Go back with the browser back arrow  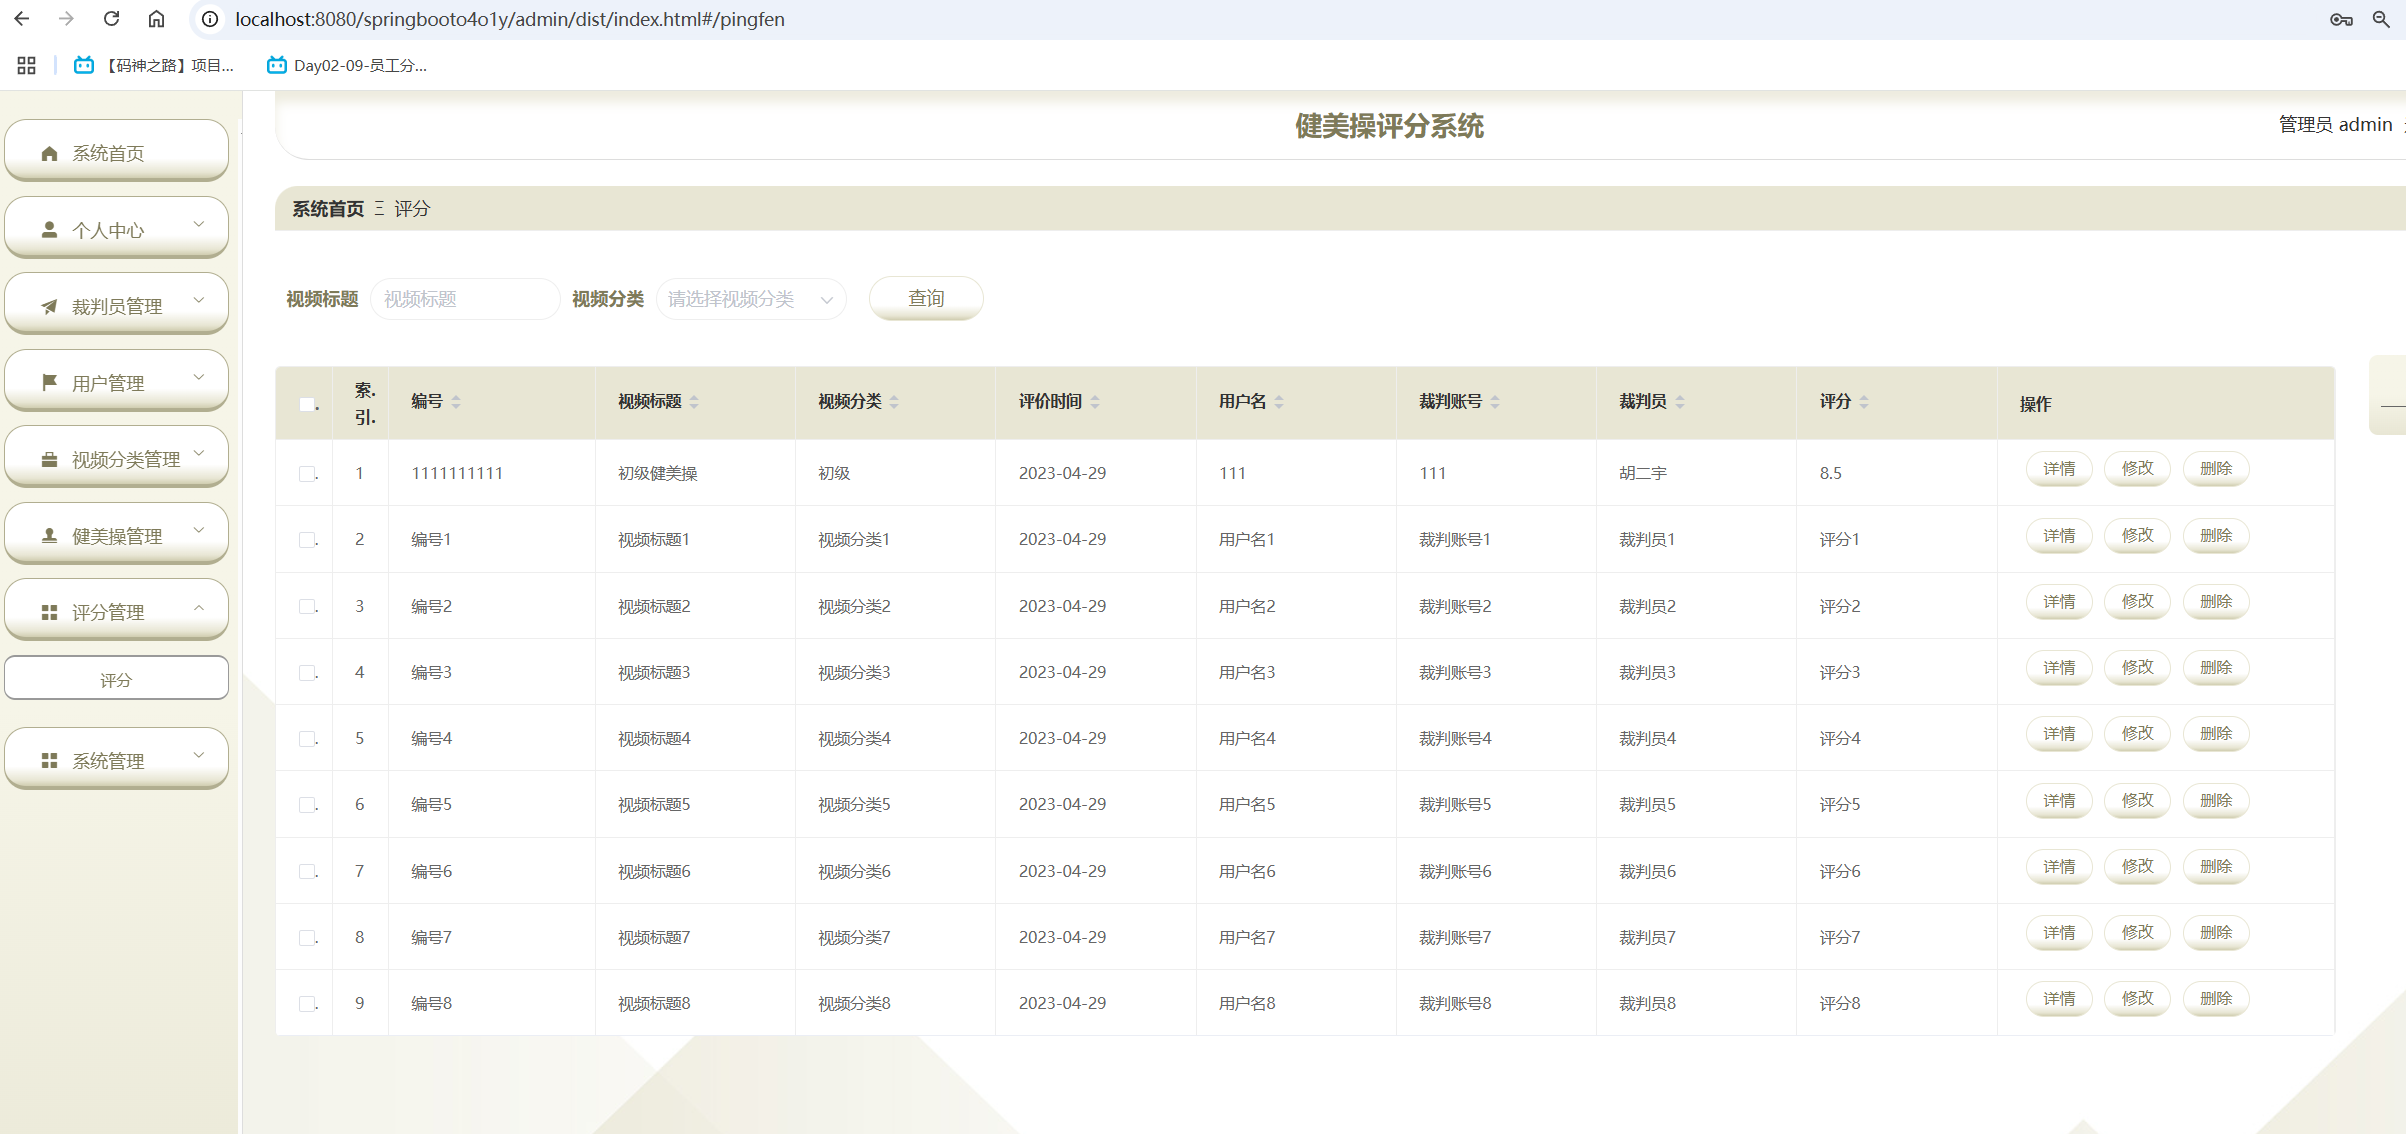(22, 19)
